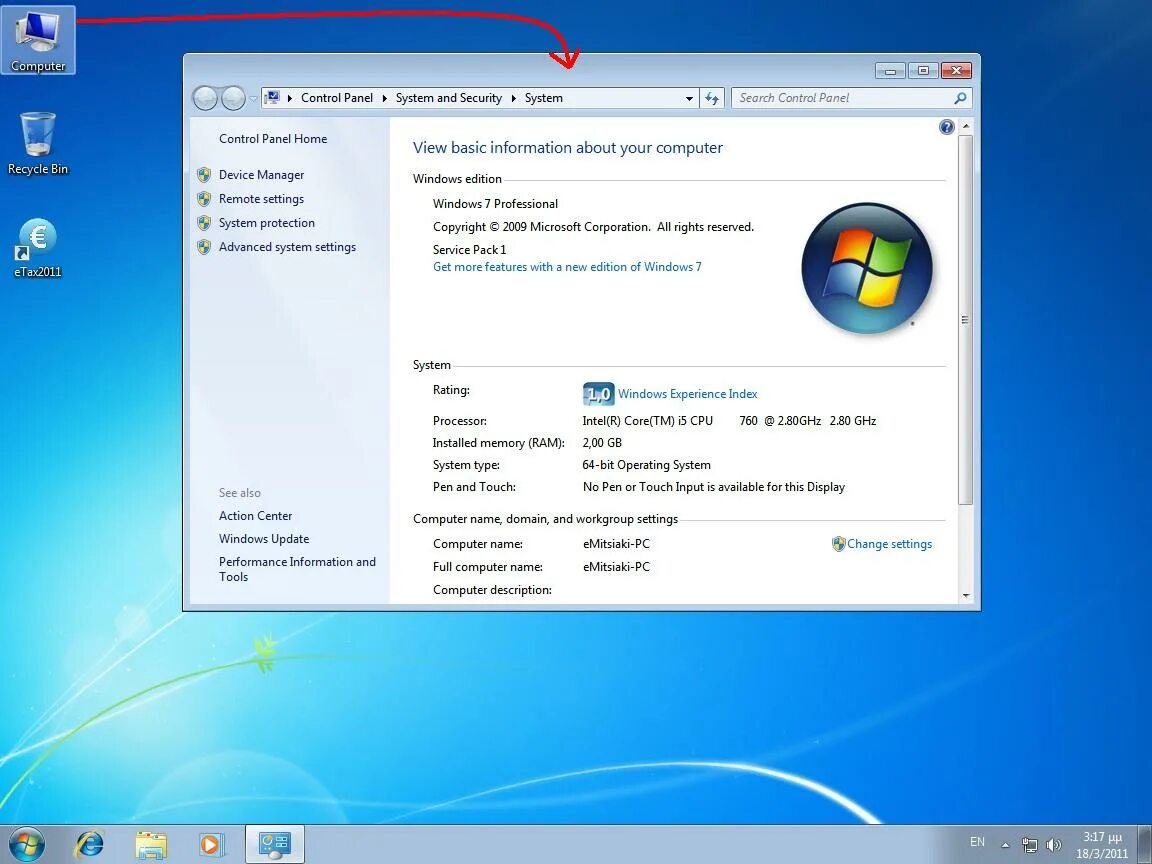1152x864 pixels.
Task: Click the search magnifier icon
Action: pos(960,98)
